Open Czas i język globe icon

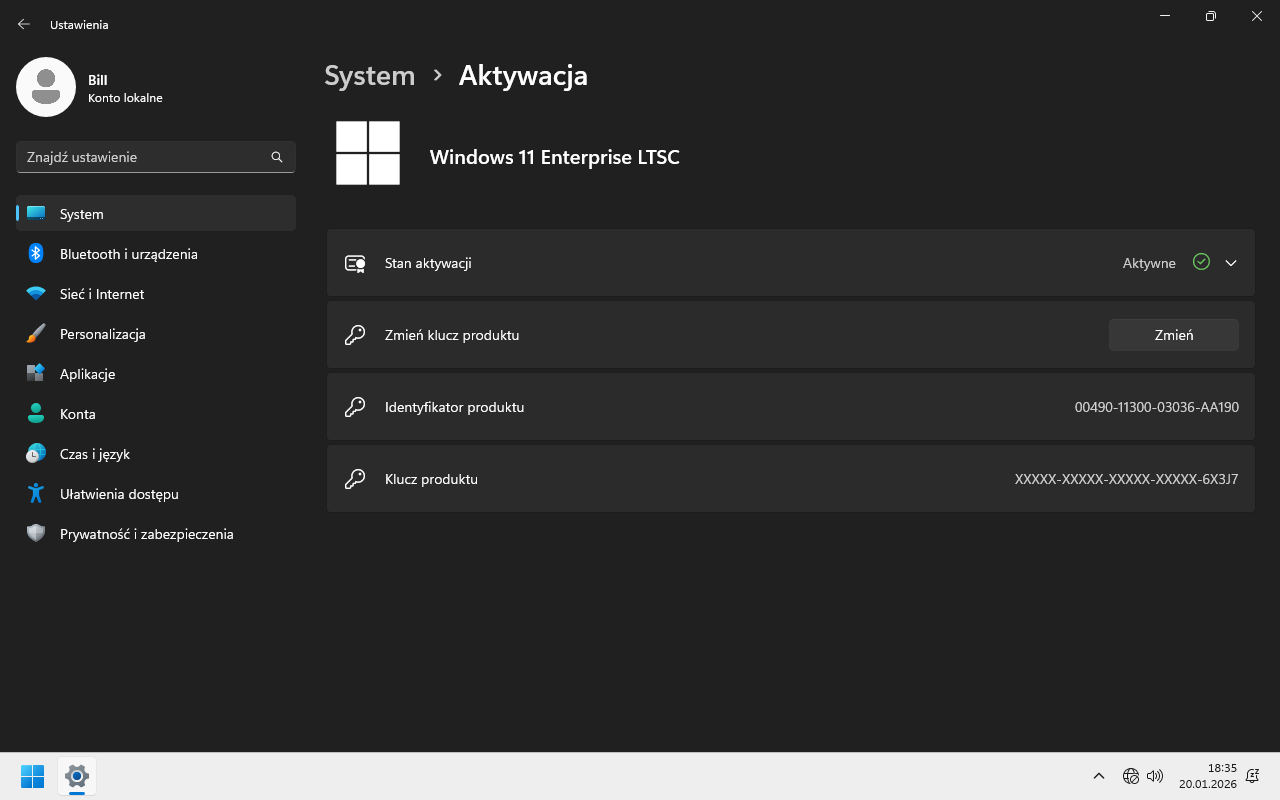pos(36,454)
